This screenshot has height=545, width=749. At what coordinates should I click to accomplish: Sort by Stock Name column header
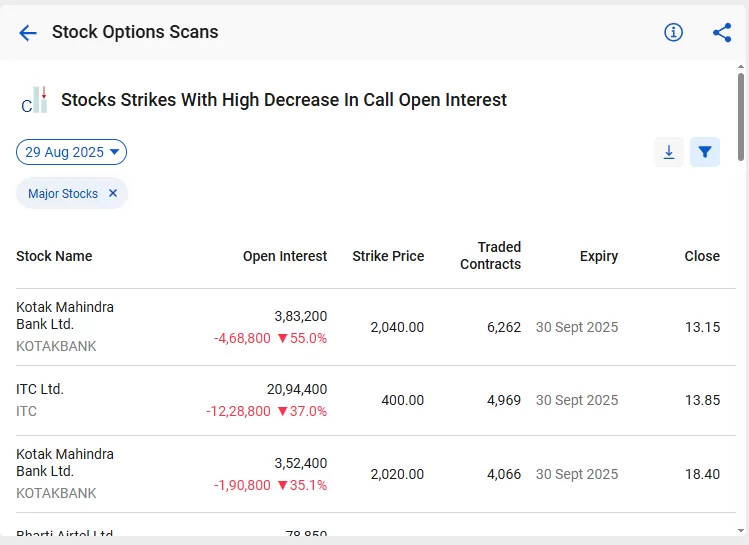click(x=54, y=256)
